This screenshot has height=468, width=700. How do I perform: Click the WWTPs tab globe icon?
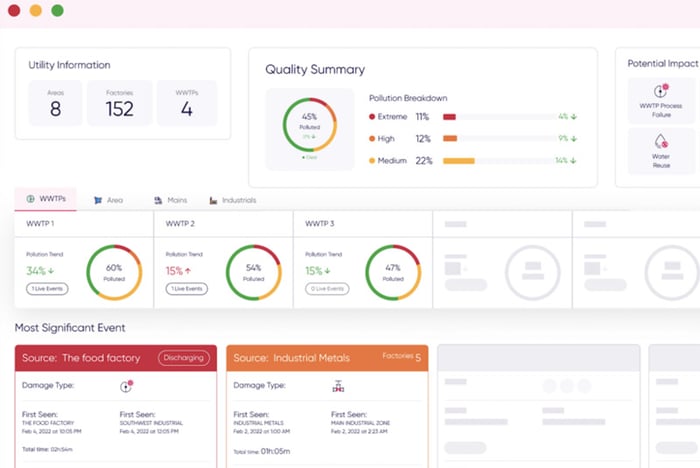(x=30, y=199)
